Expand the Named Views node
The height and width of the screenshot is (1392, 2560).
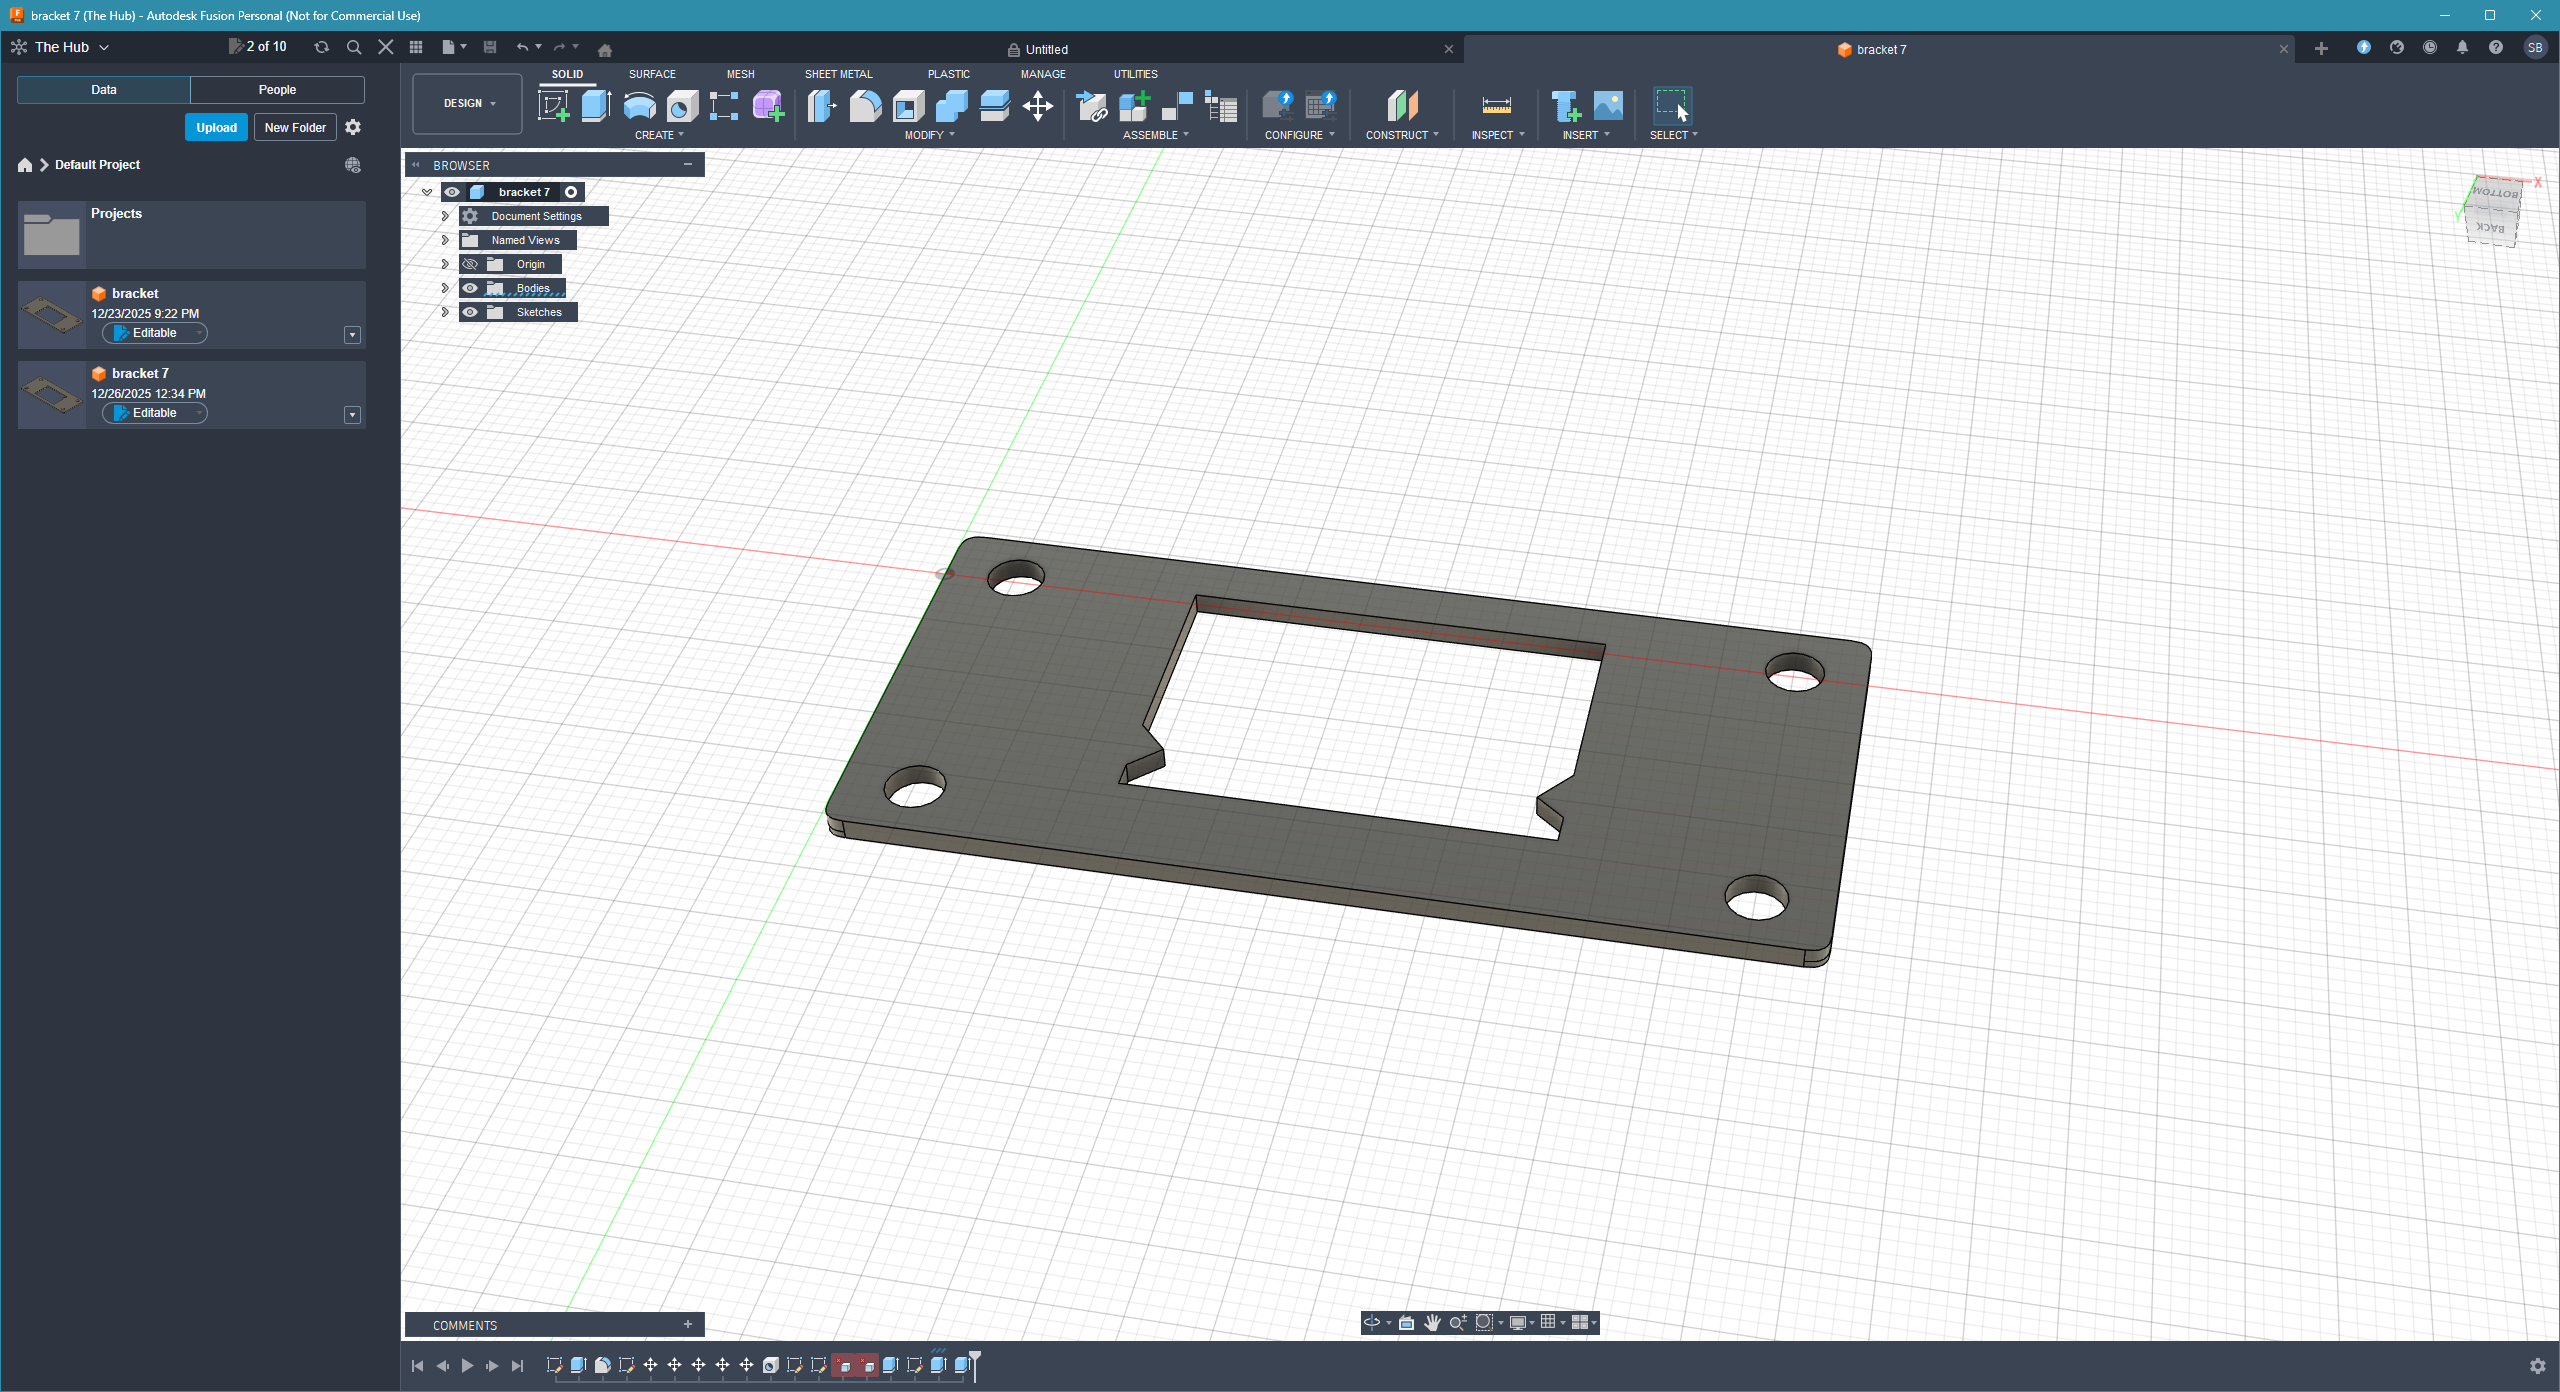(x=445, y=240)
